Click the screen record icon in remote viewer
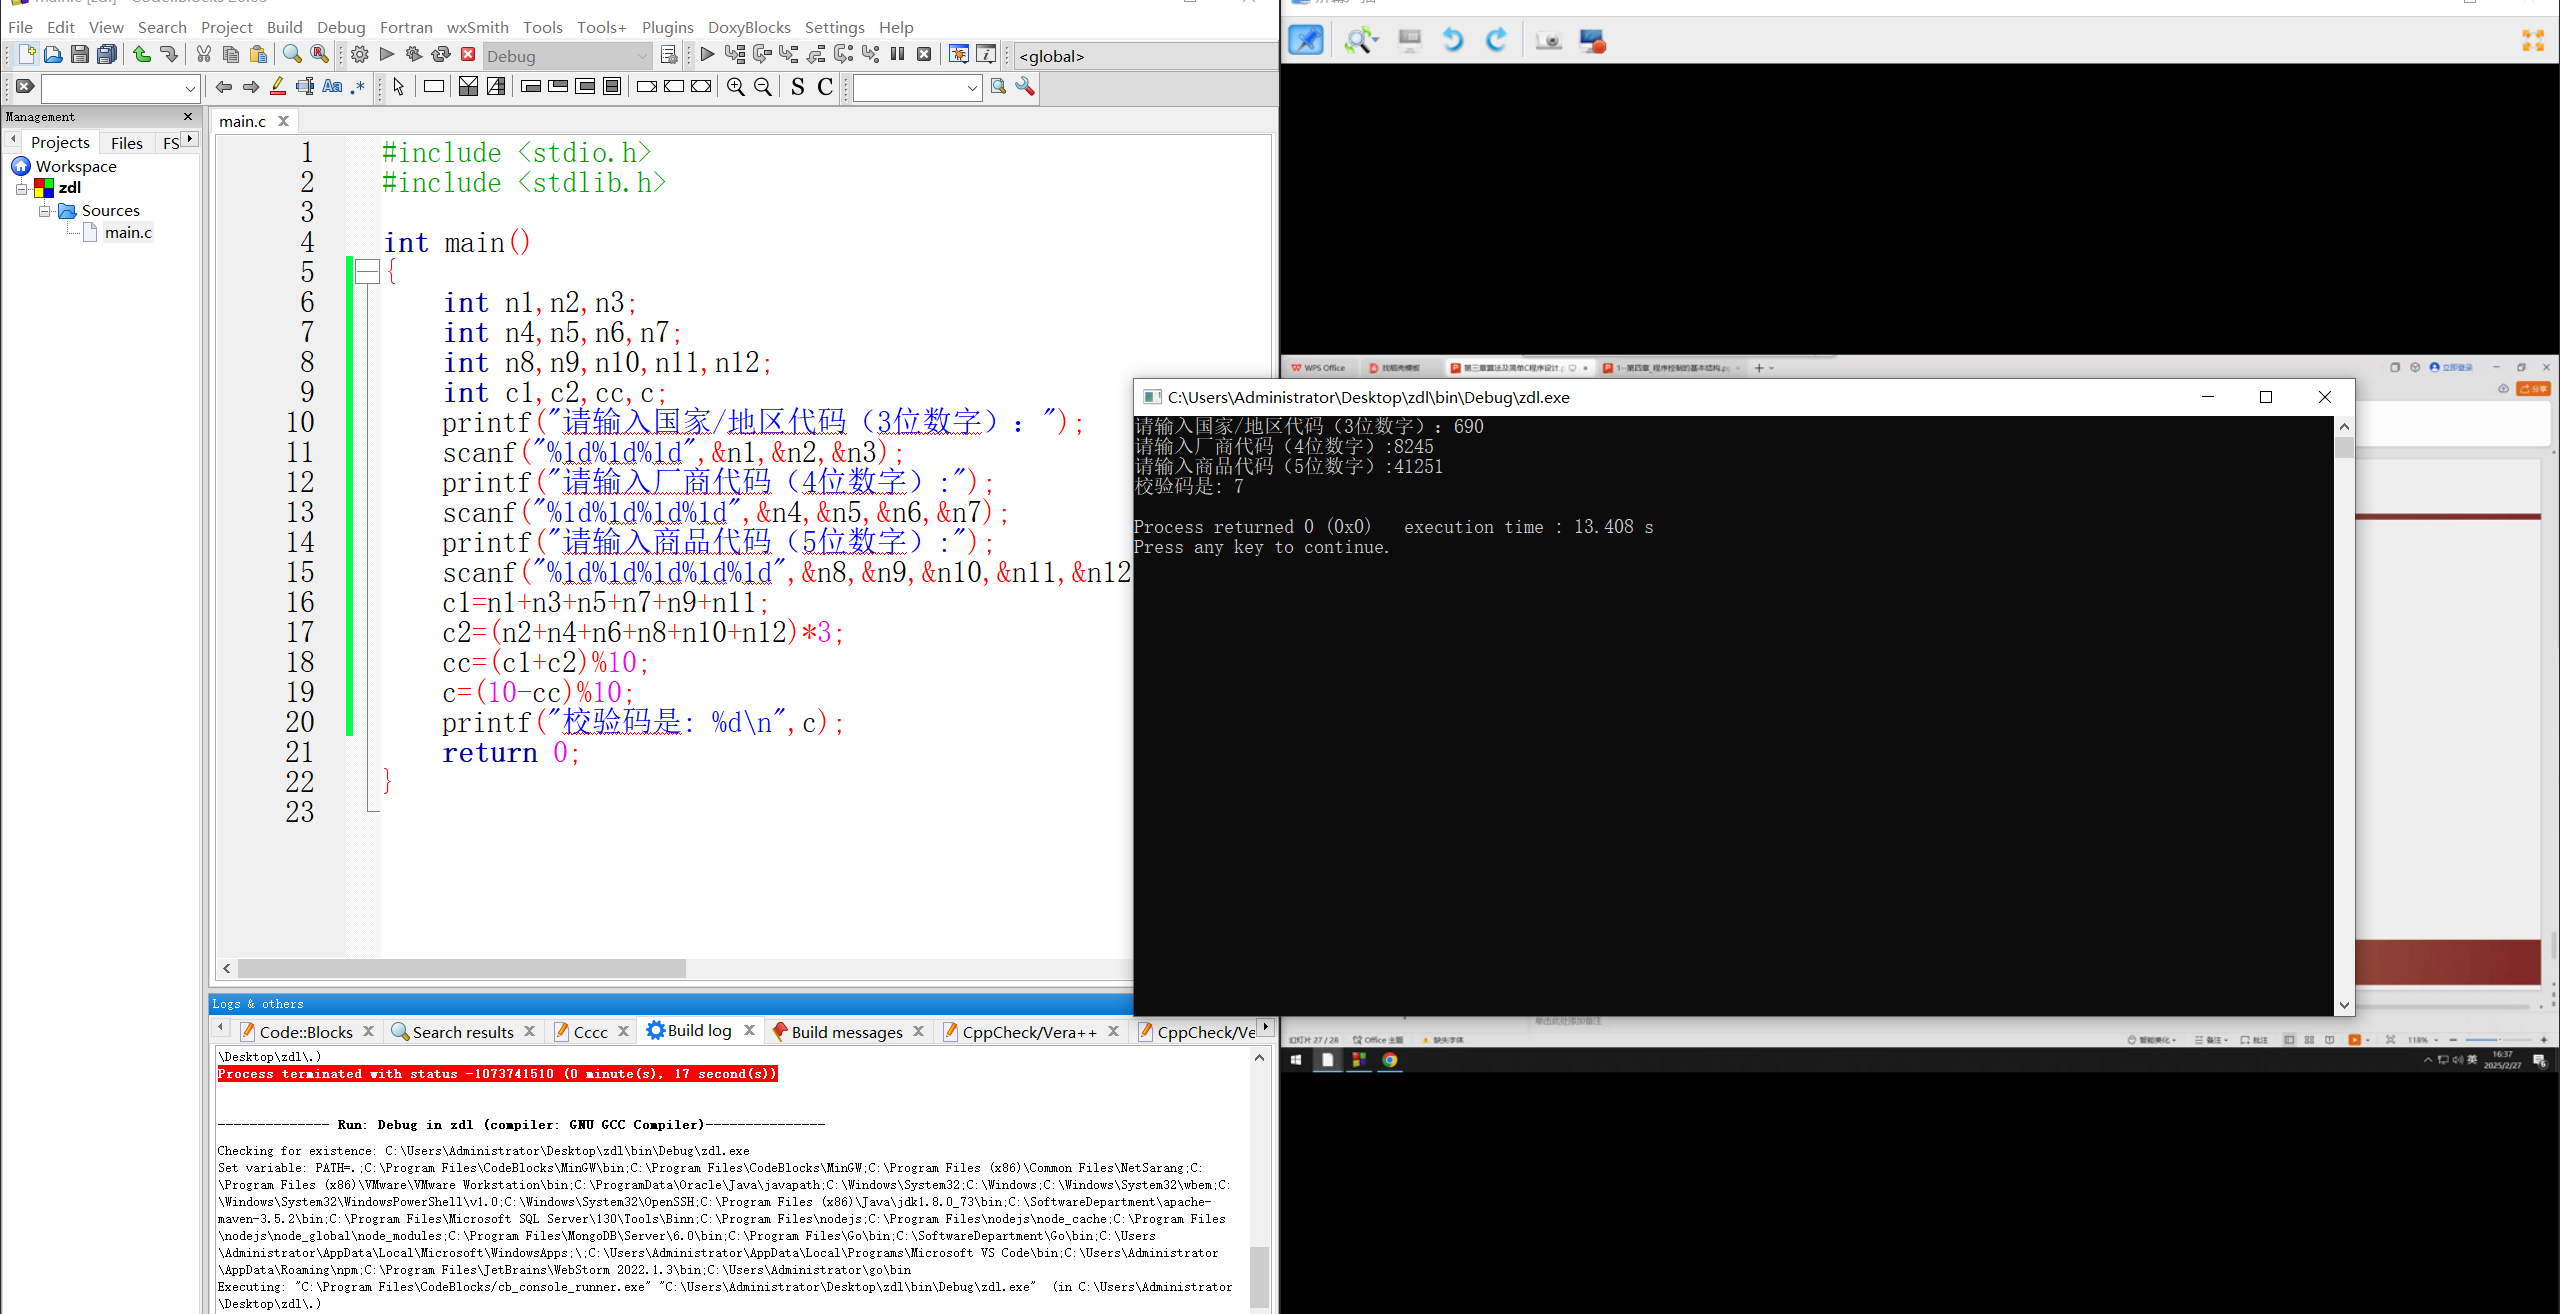2560x1314 pixels. (1592, 40)
